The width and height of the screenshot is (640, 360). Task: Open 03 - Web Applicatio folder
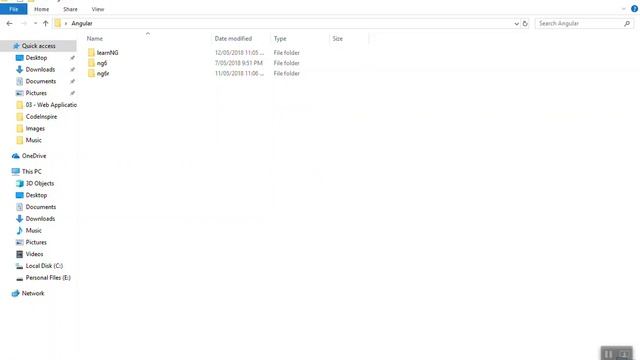[x=51, y=105]
